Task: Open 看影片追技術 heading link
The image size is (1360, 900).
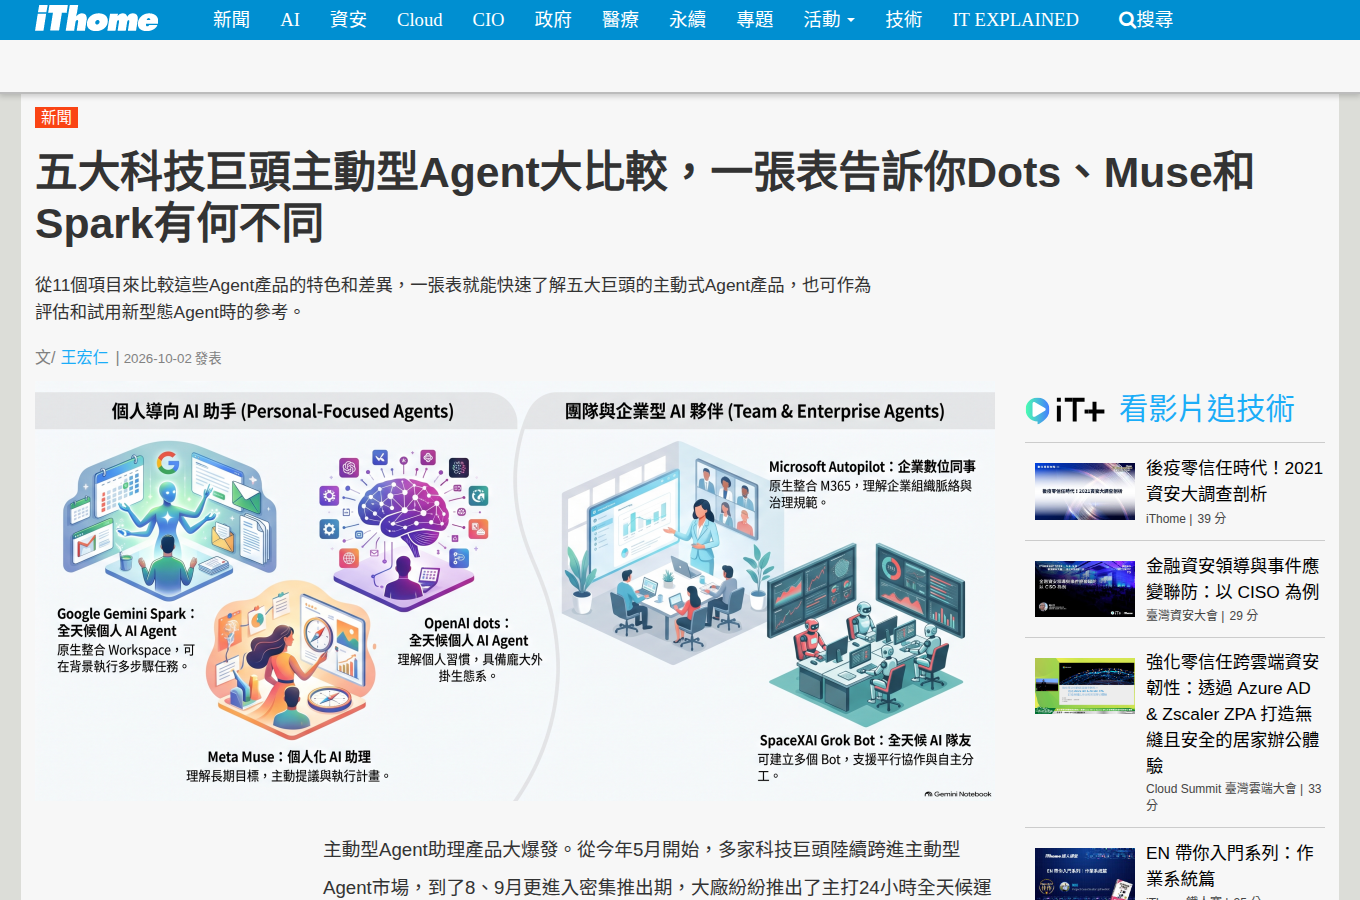Action: click(x=1206, y=408)
